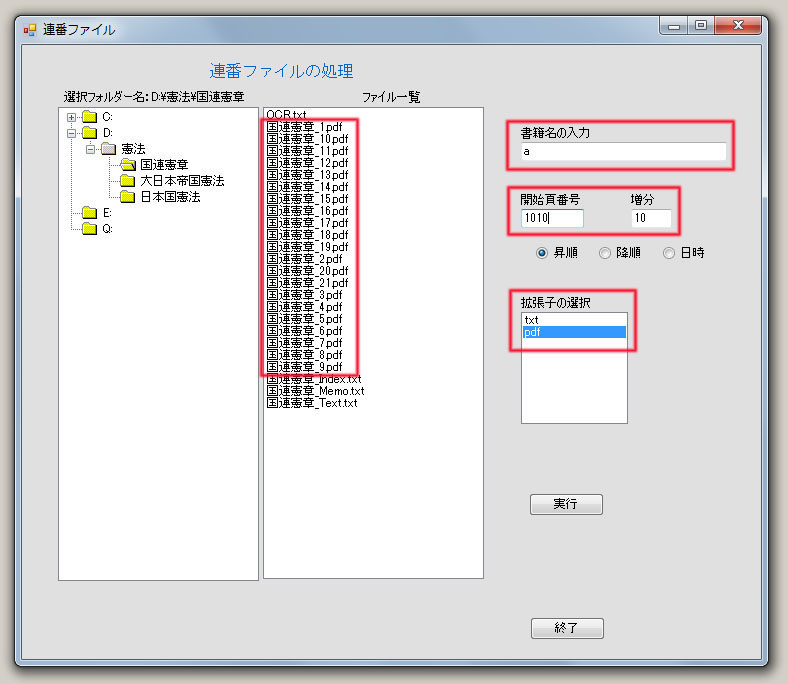This screenshot has height=684, width=788.
Task: Select file 国連憲章_19.pdf
Action: pos(307,247)
